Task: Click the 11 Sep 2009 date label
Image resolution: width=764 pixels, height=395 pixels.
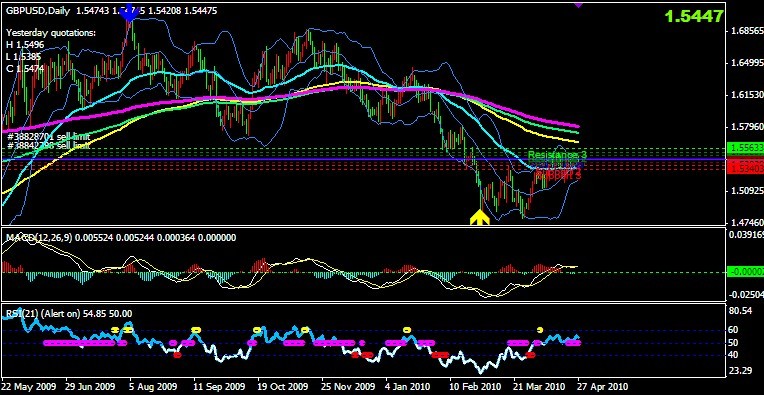Action: (220, 386)
